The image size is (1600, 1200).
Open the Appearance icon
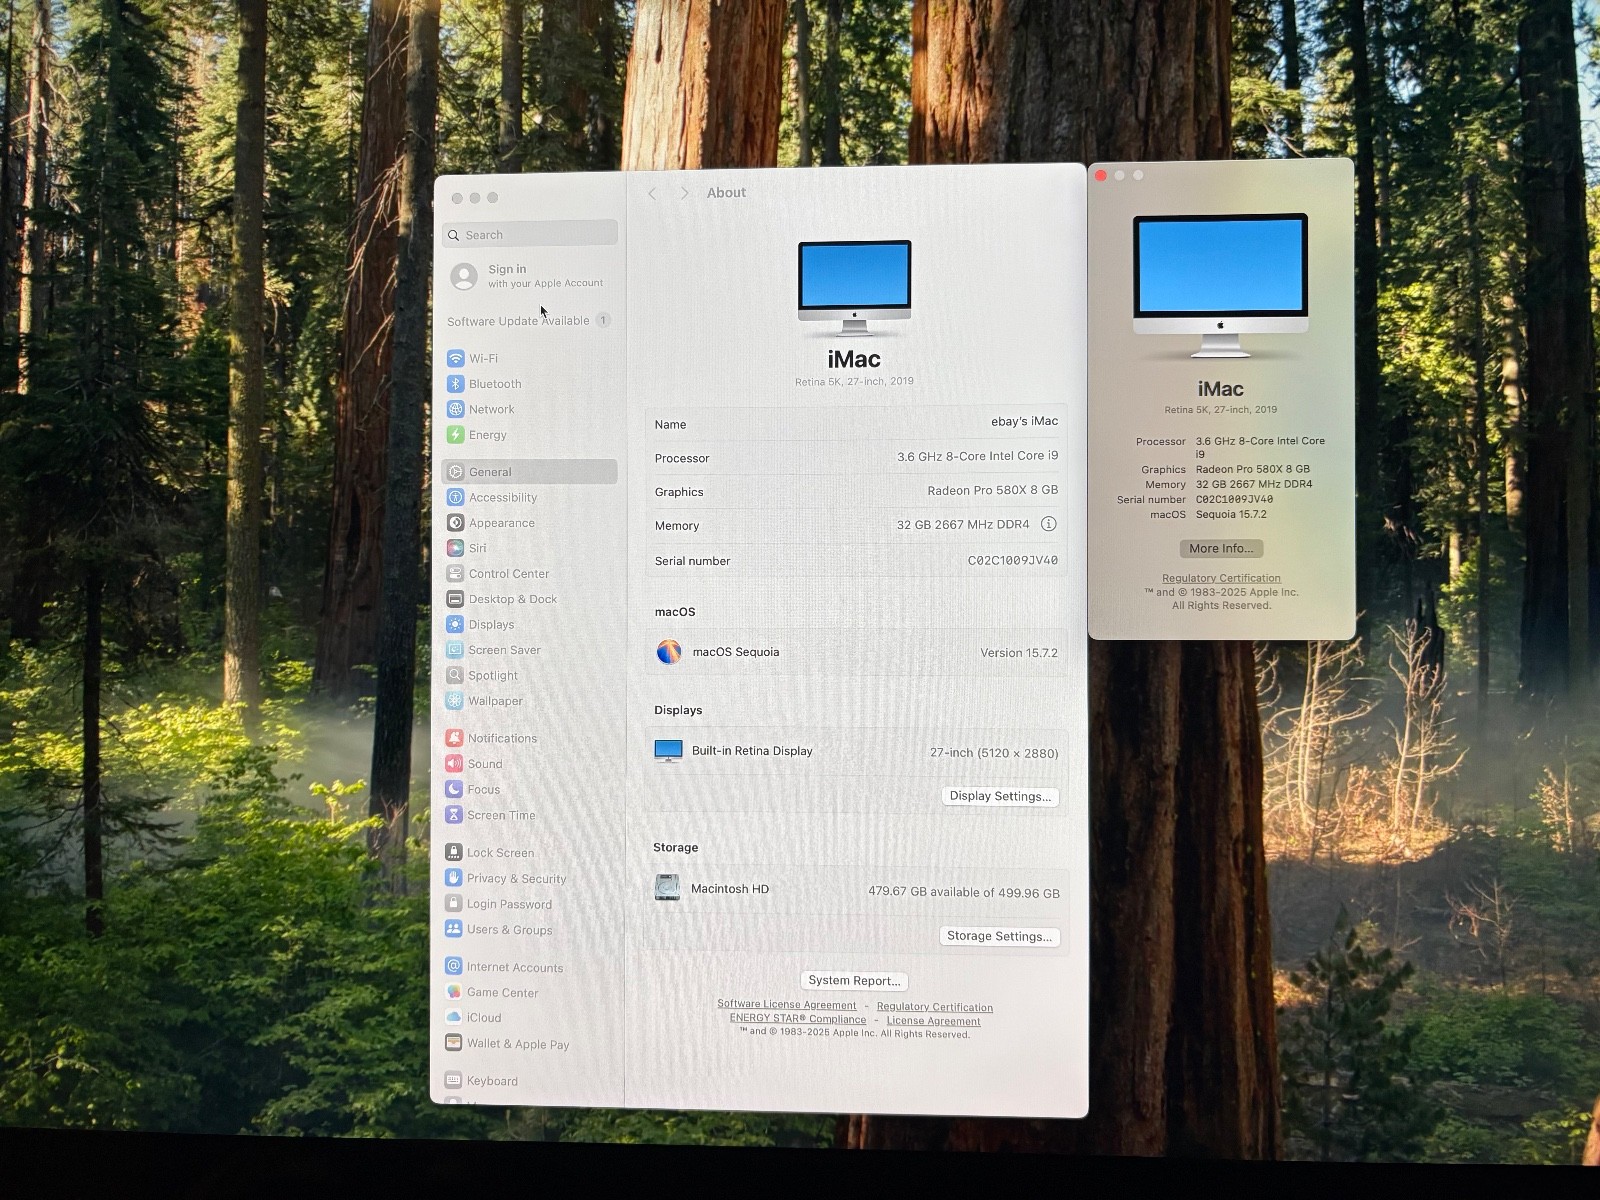(x=455, y=523)
